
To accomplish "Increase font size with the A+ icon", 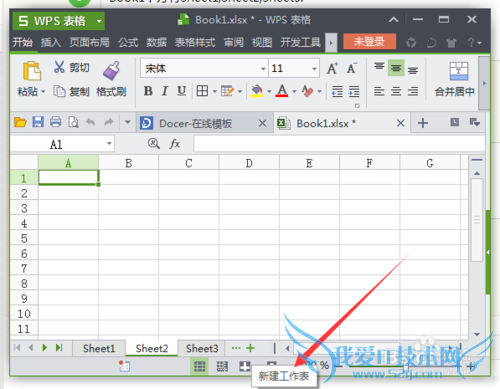I will point(332,68).
